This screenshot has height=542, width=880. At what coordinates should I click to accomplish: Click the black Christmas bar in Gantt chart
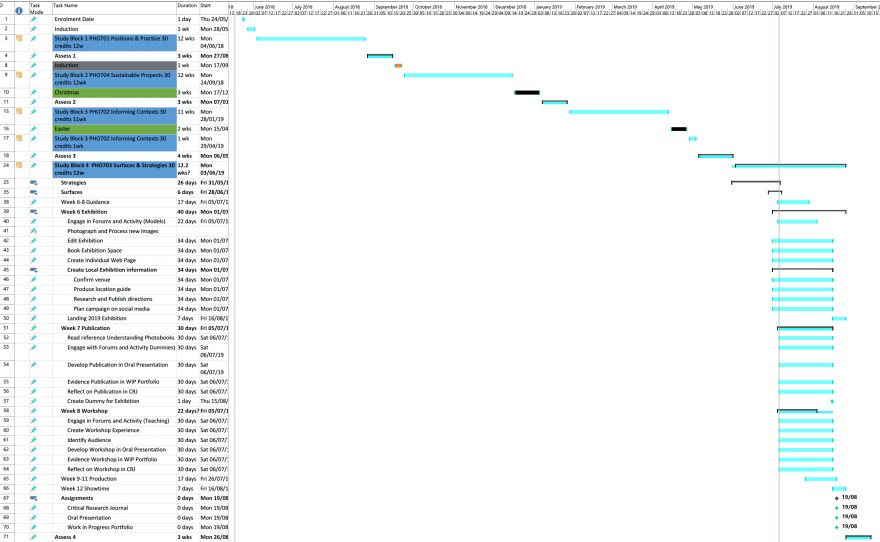click(x=527, y=92)
